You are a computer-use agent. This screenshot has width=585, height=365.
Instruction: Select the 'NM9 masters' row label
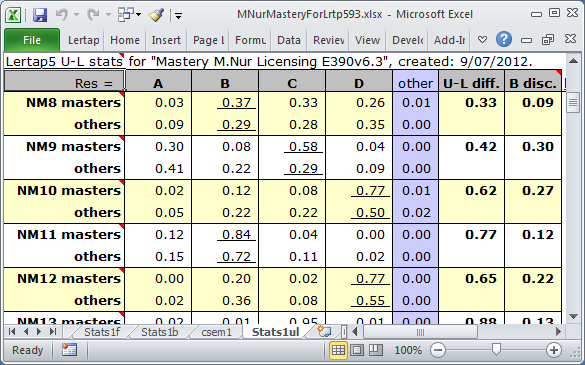pyautogui.click(x=64, y=147)
